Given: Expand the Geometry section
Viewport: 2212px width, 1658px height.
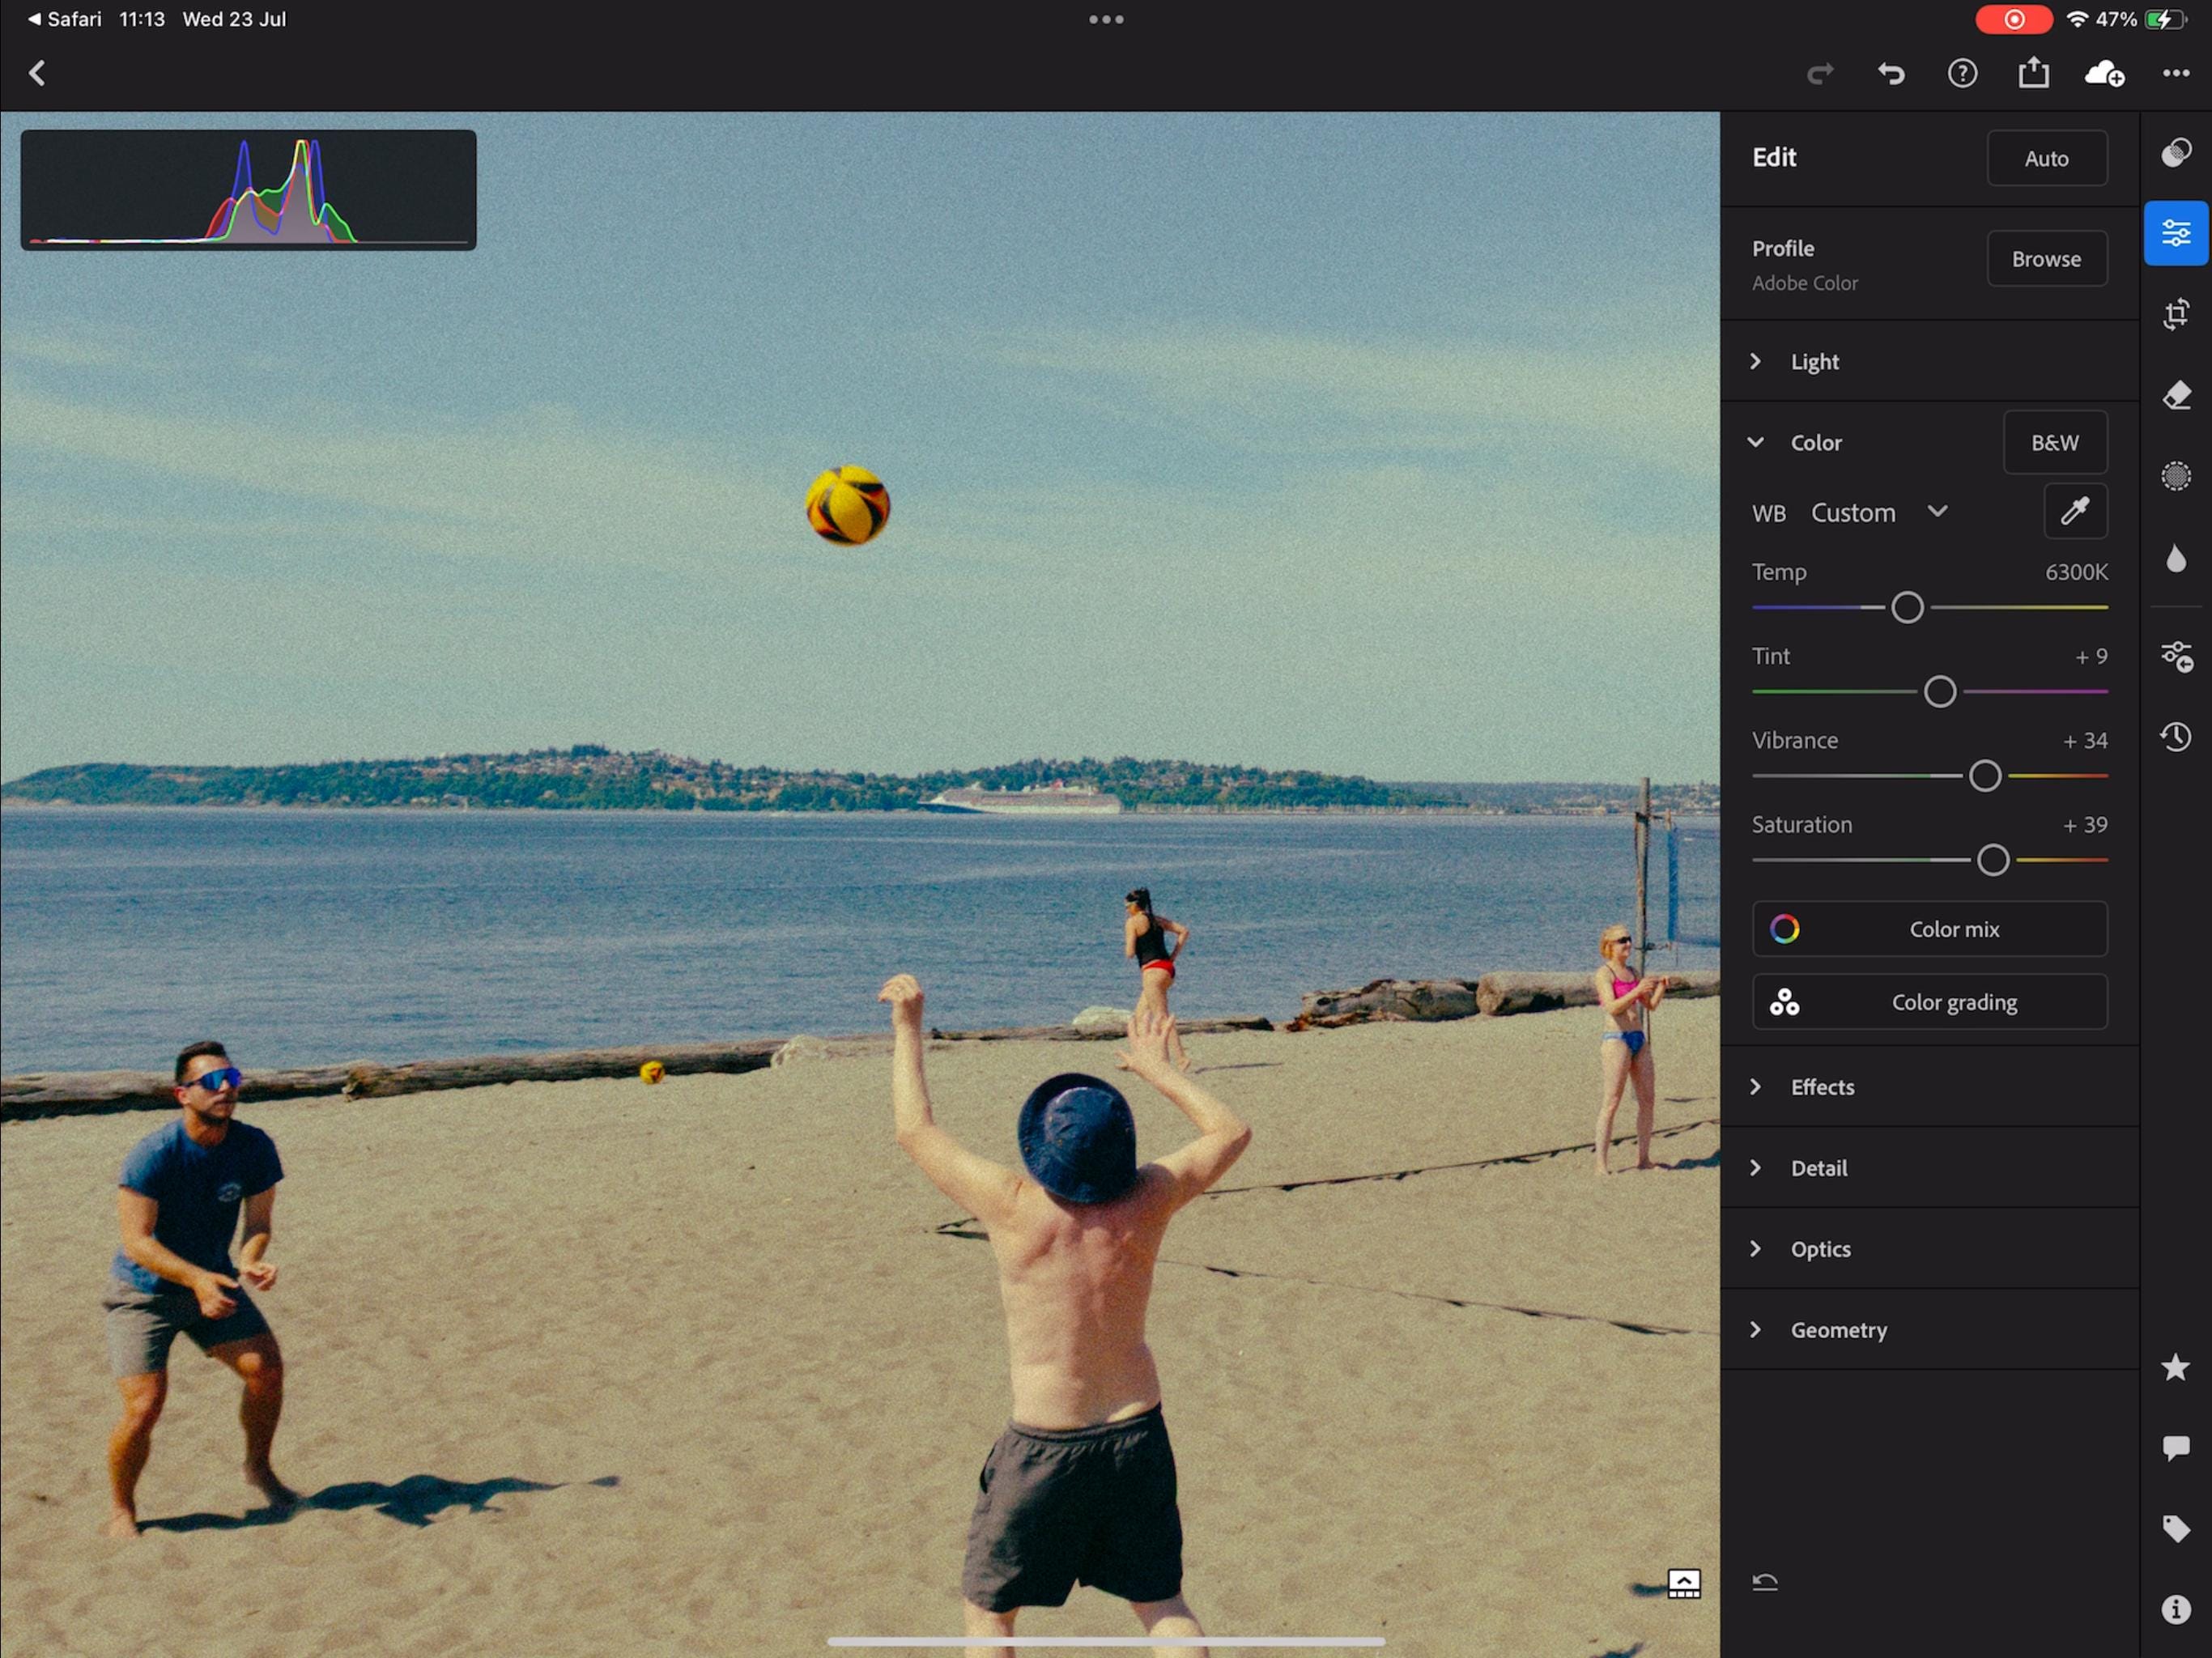Looking at the screenshot, I should pyautogui.click(x=1929, y=1330).
